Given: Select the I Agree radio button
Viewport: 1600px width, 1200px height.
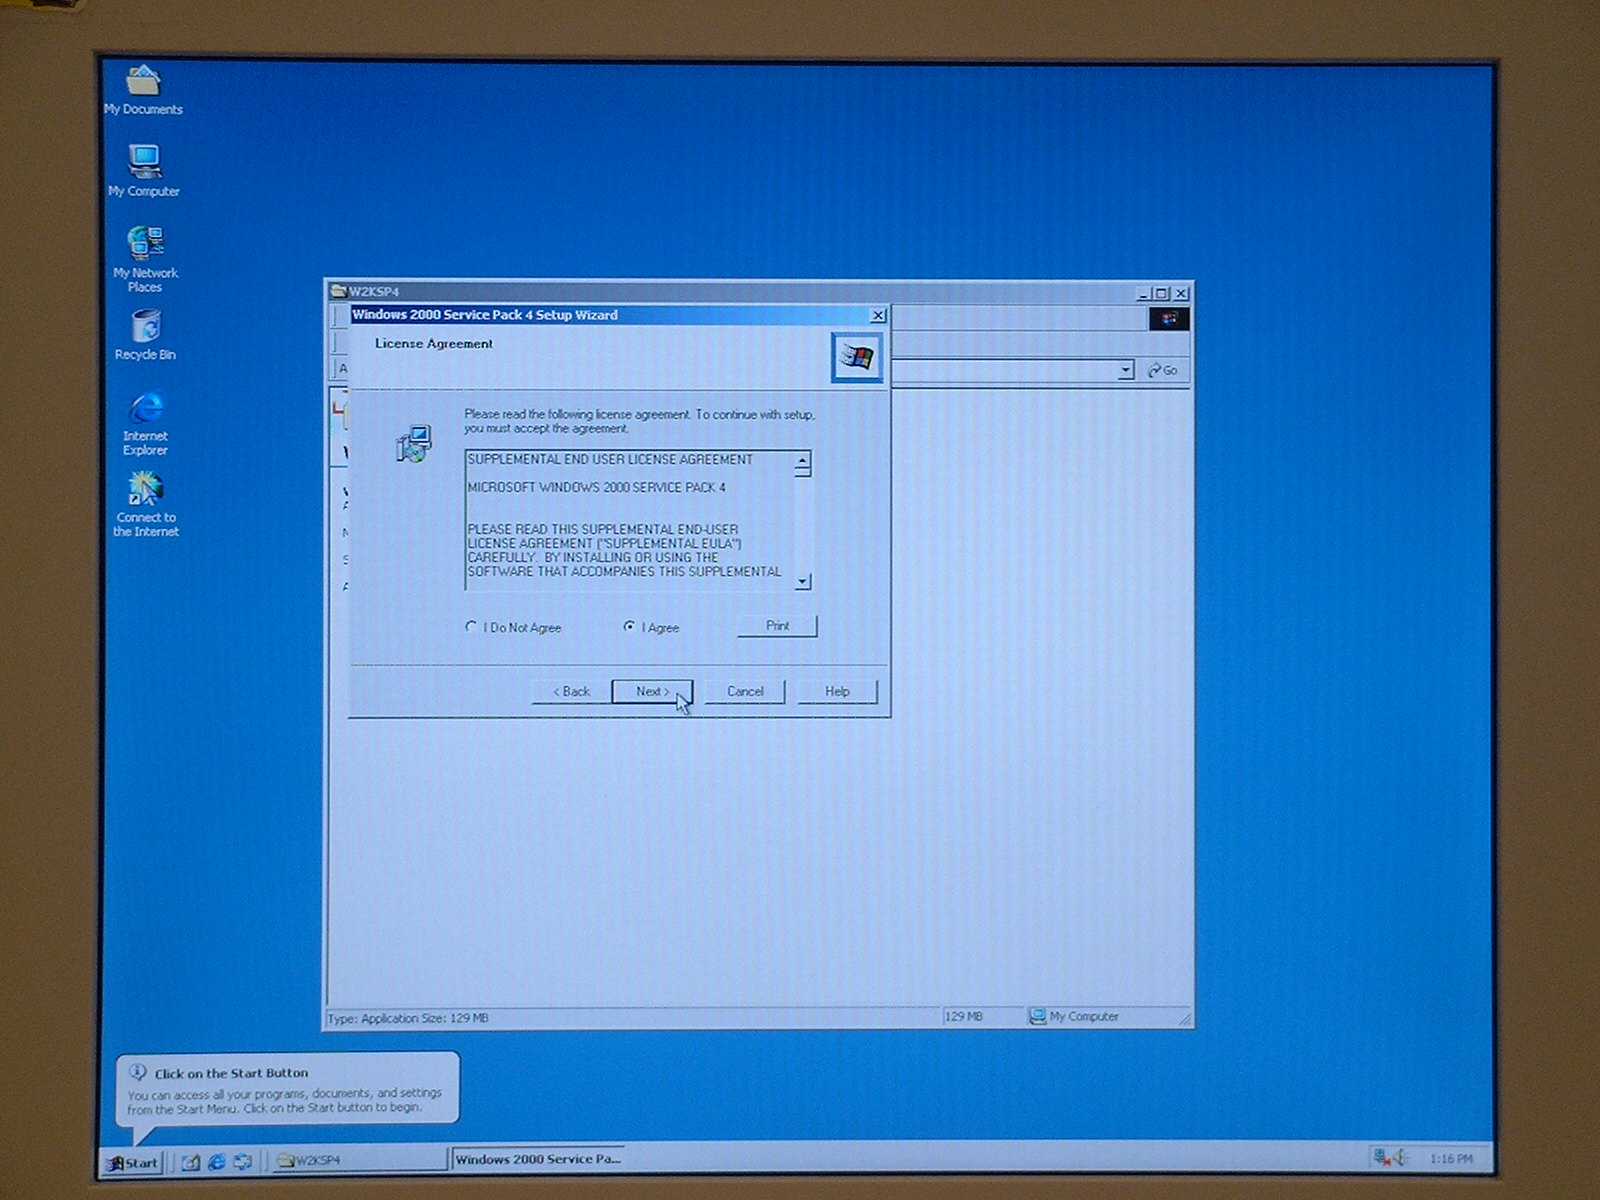Looking at the screenshot, I should click(x=629, y=627).
